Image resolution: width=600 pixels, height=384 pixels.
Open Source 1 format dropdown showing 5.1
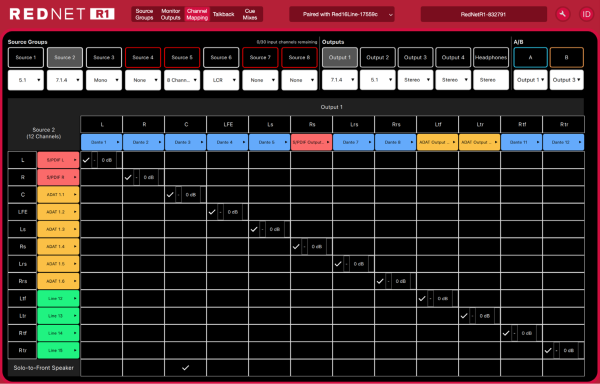(x=26, y=80)
